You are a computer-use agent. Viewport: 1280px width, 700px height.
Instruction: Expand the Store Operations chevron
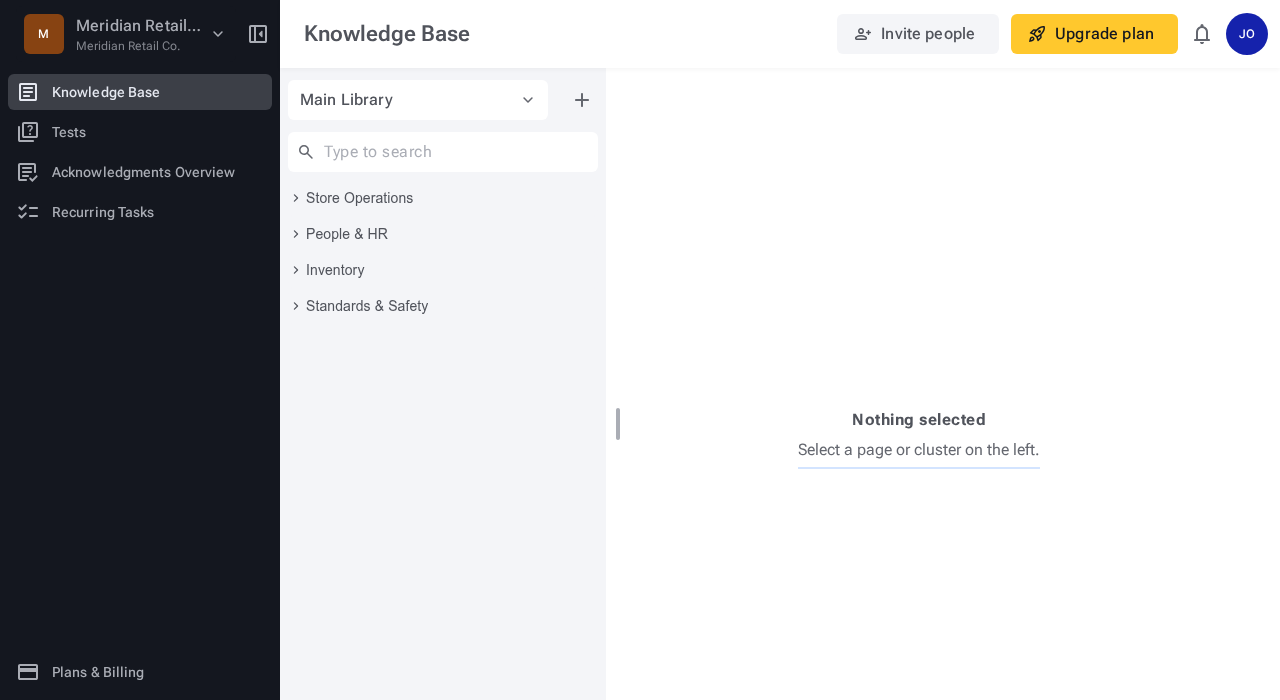click(296, 198)
